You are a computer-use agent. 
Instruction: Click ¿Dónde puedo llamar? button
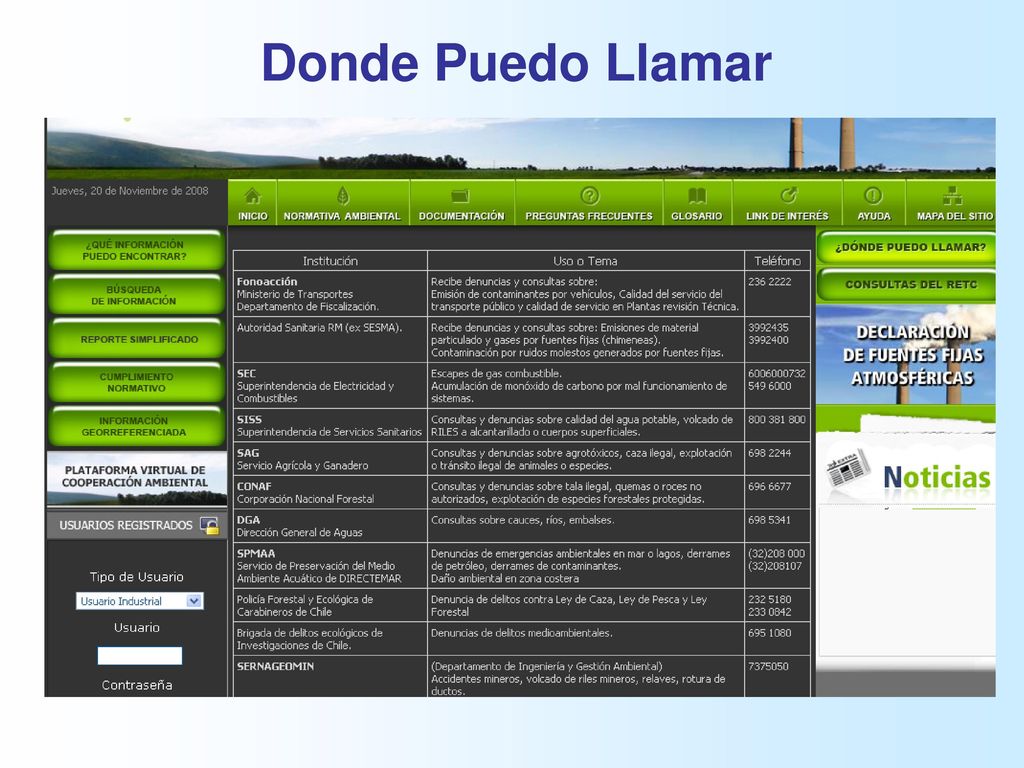906,248
